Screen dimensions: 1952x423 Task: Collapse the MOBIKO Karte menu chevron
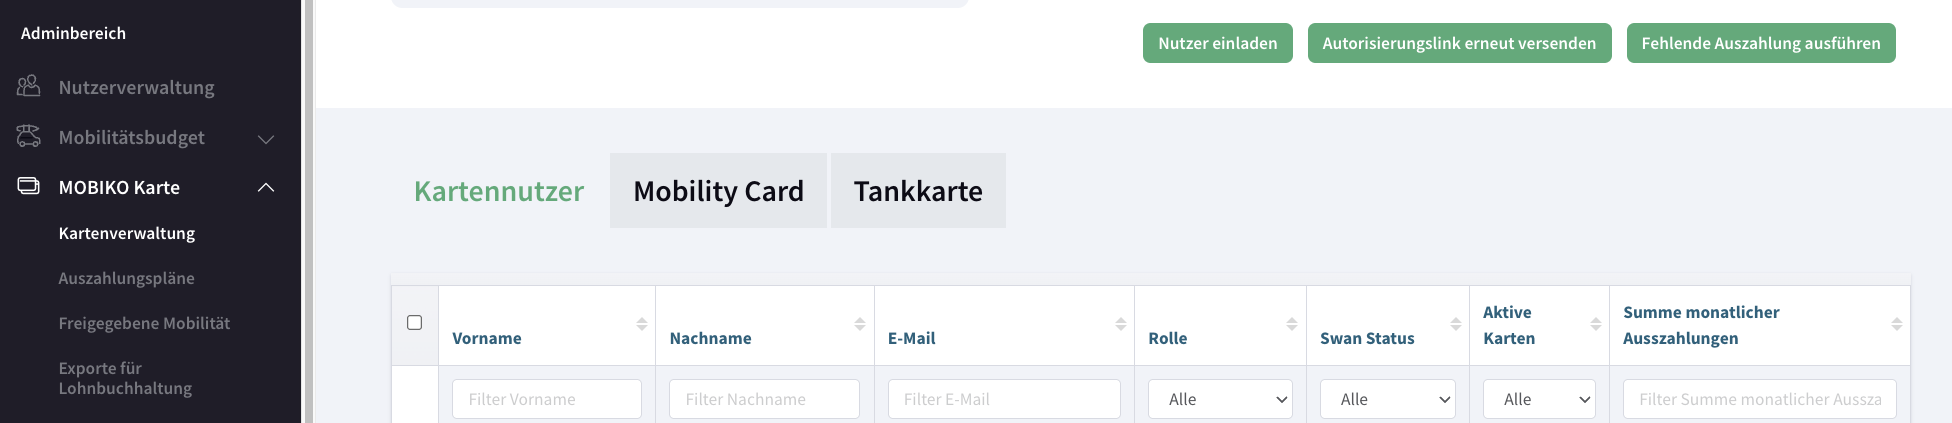(266, 187)
